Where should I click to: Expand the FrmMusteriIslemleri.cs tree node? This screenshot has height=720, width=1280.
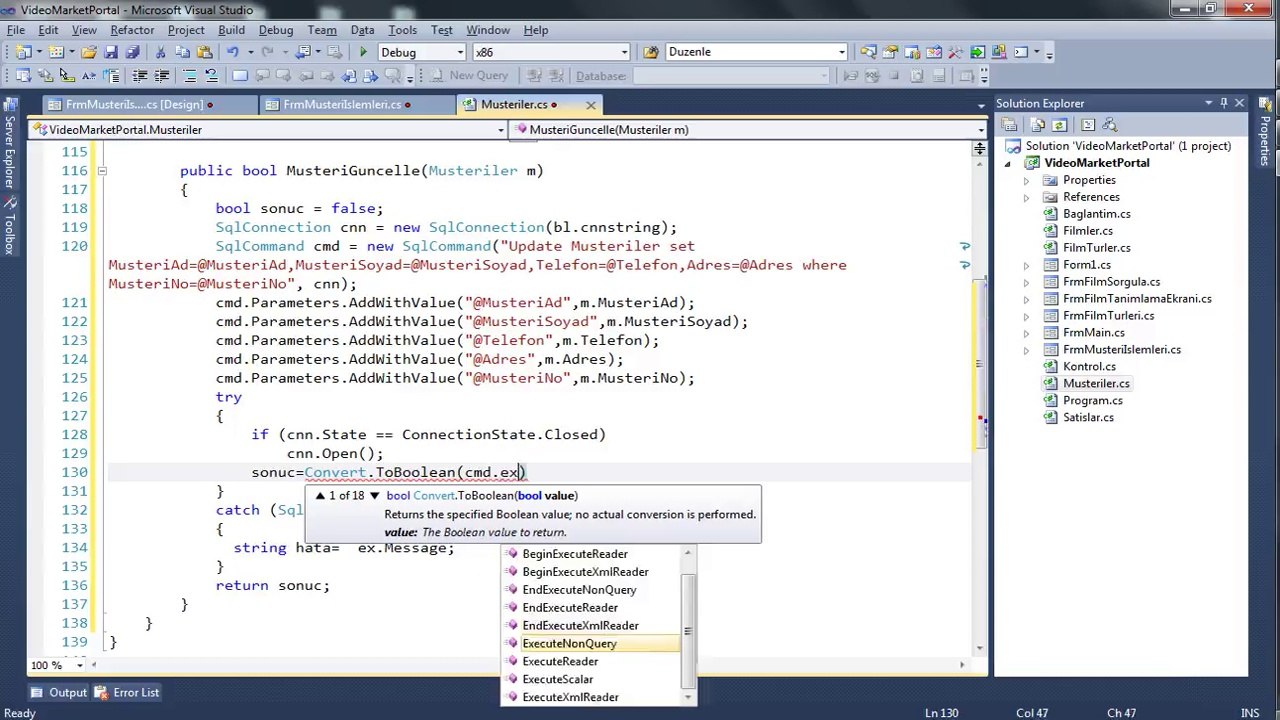(1026, 350)
